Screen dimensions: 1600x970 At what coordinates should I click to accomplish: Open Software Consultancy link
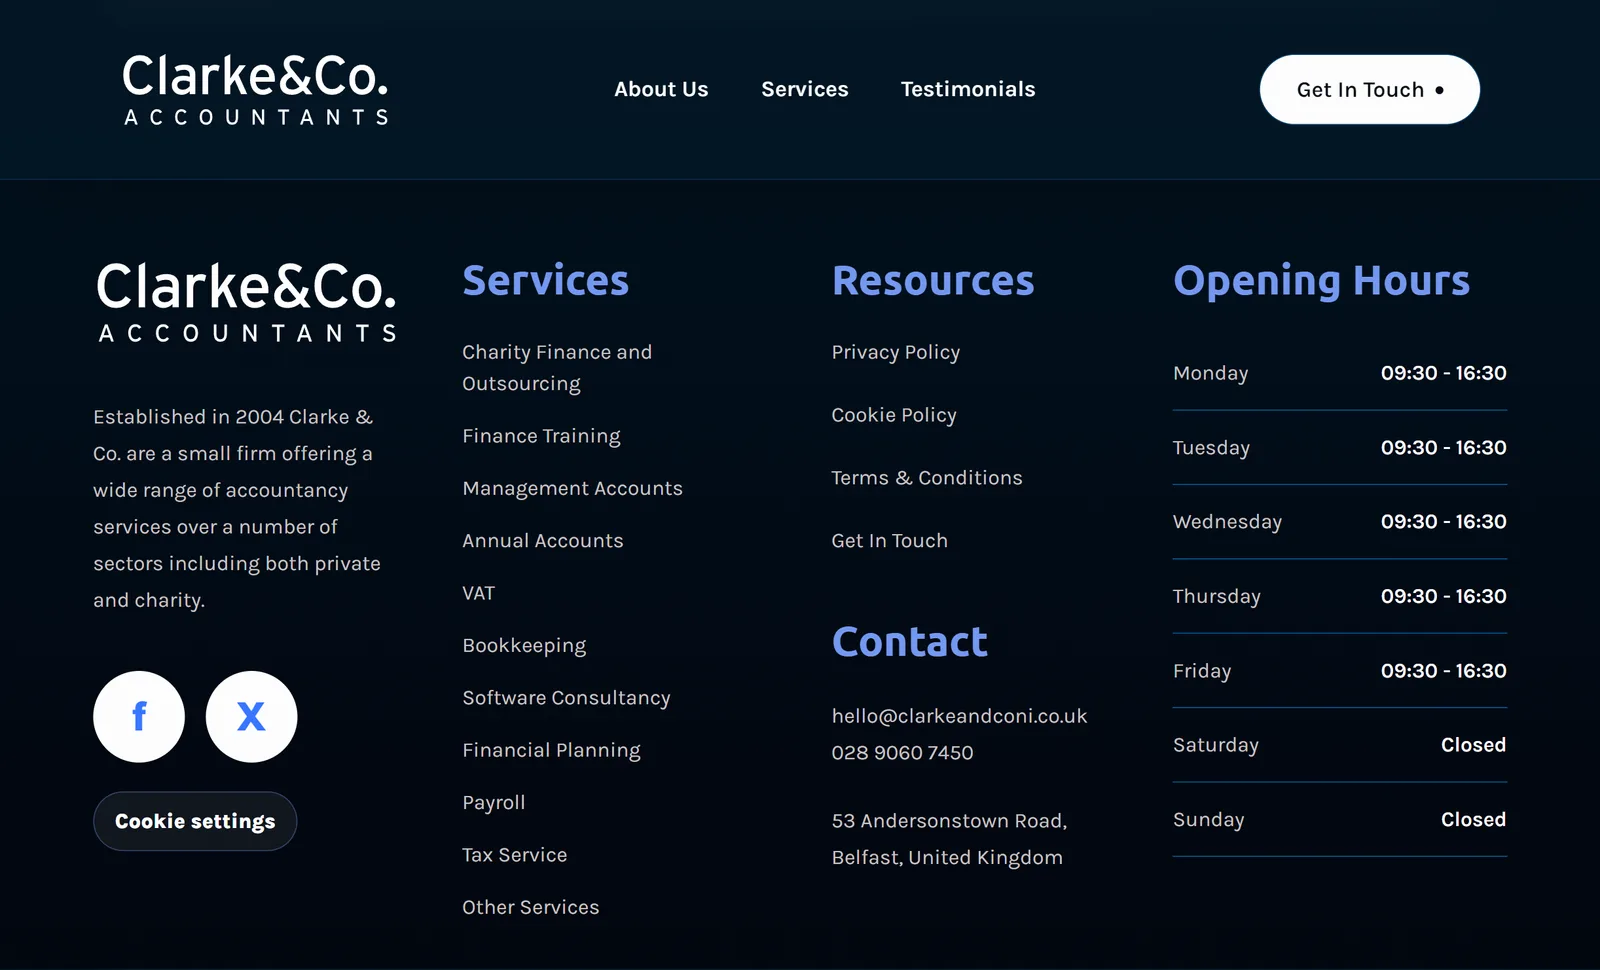[x=566, y=698]
